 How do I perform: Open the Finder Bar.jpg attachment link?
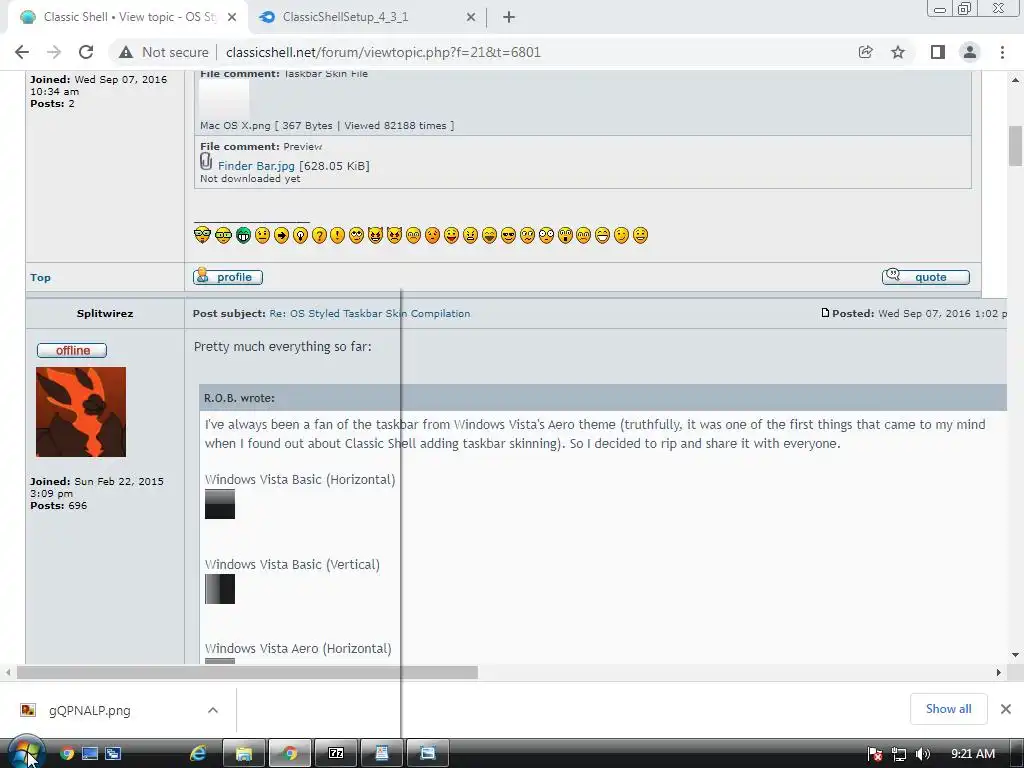(x=256, y=166)
